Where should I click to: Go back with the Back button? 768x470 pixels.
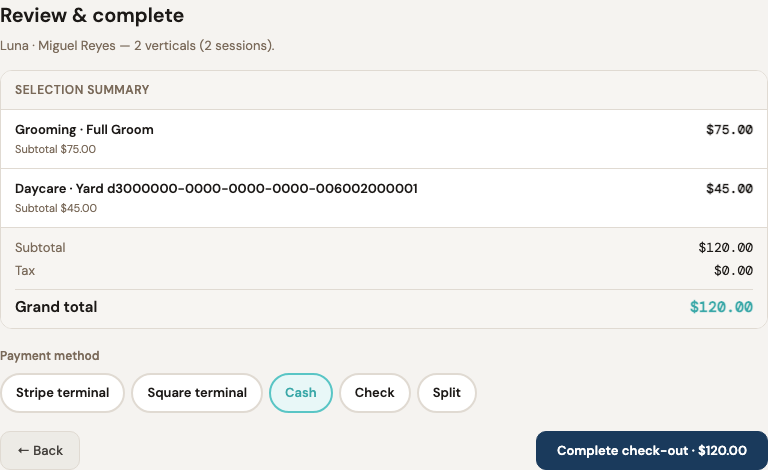click(40, 450)
